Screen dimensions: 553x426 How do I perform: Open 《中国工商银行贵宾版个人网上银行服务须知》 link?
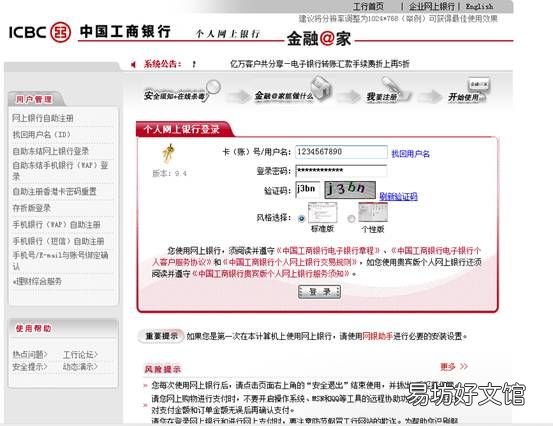[271, 273]
